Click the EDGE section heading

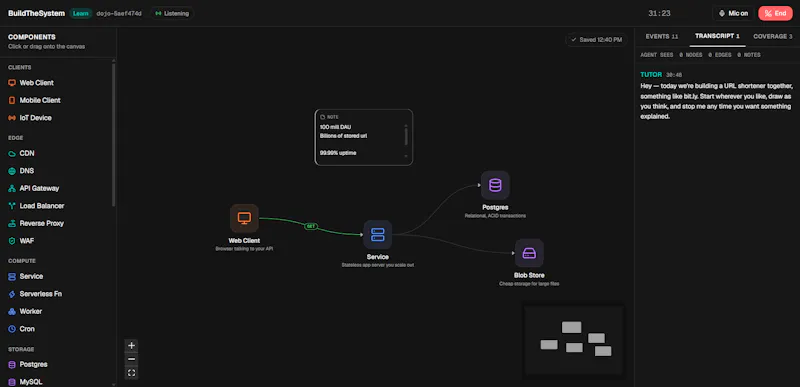click(x=15, y=138)
